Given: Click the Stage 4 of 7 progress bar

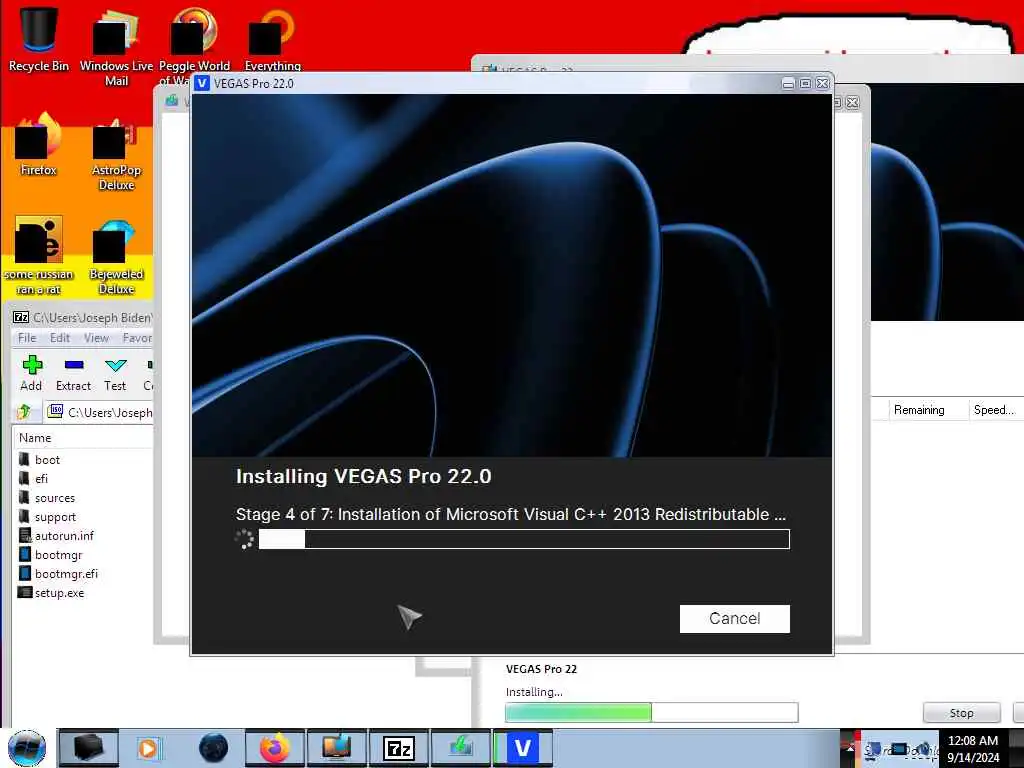Looking at the screenshot, I should [524, 539].
